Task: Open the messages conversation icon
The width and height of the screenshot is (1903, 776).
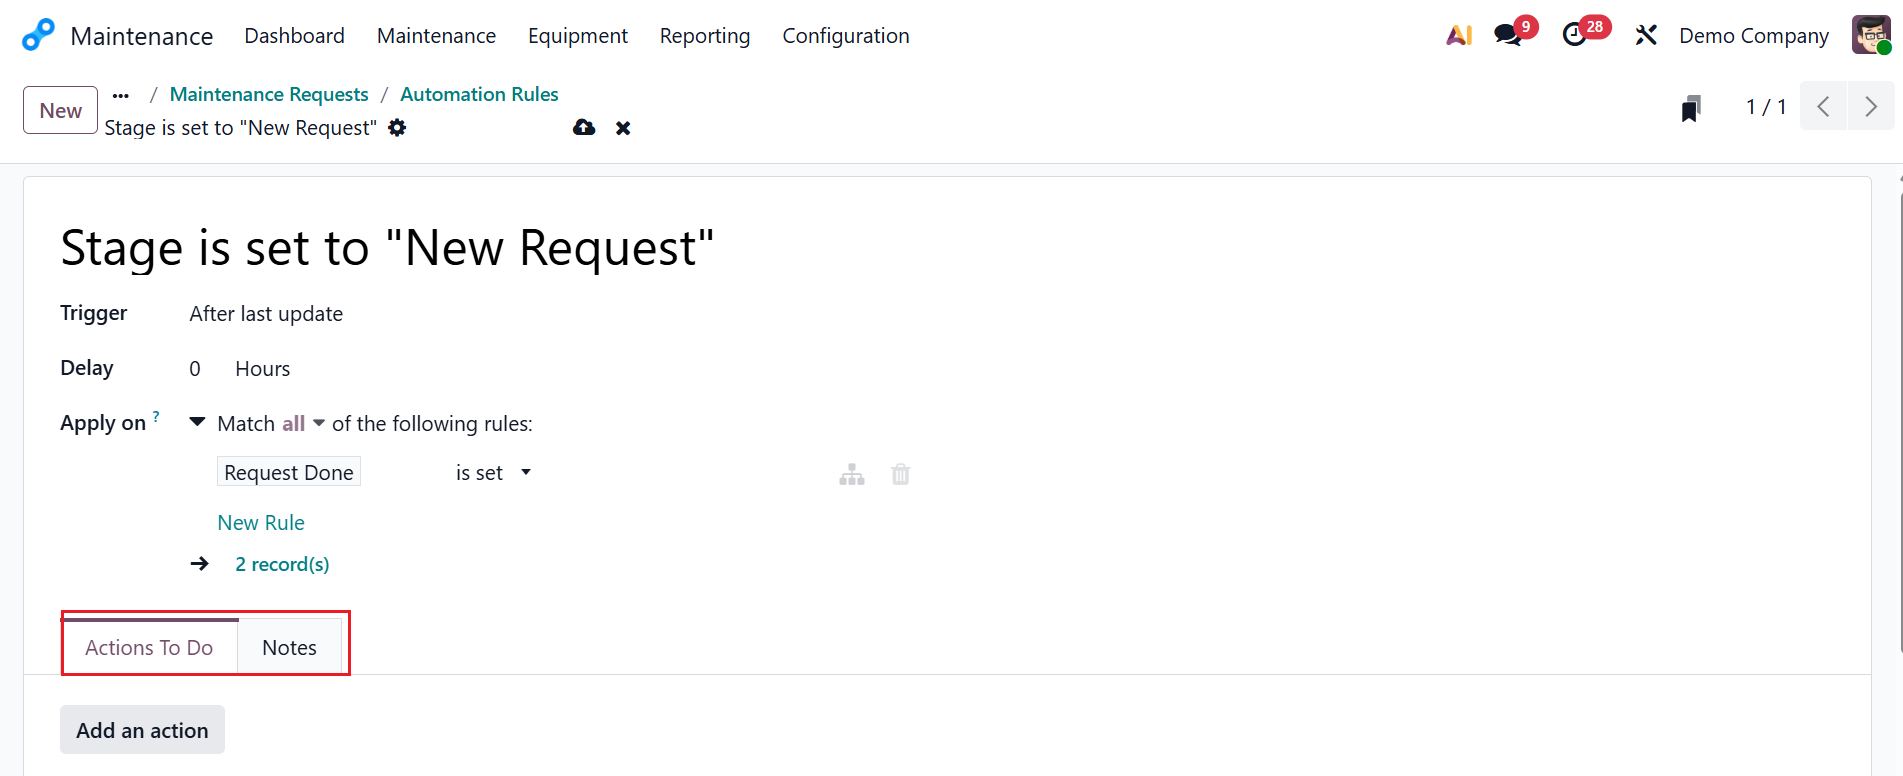Action: tap(1508, 35)
